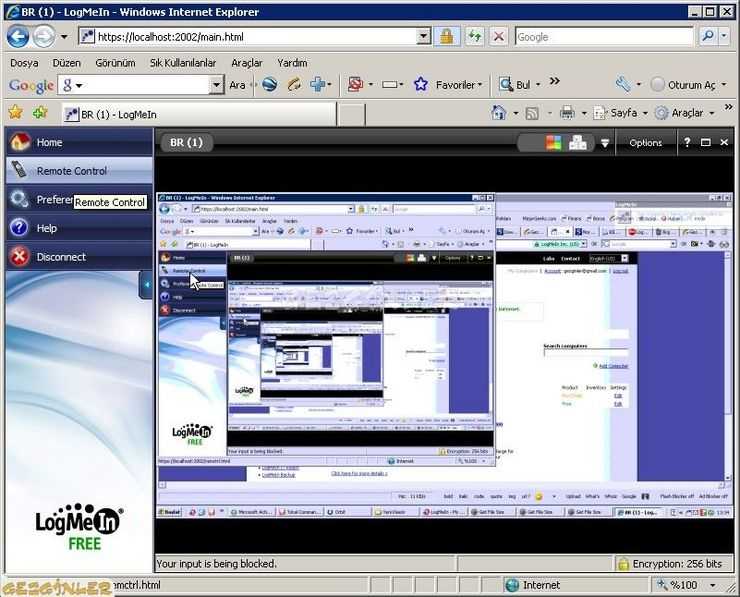Click the RSS feeds icon
The height and width of the screenshot is (597, 740).
tap(532, 113)
